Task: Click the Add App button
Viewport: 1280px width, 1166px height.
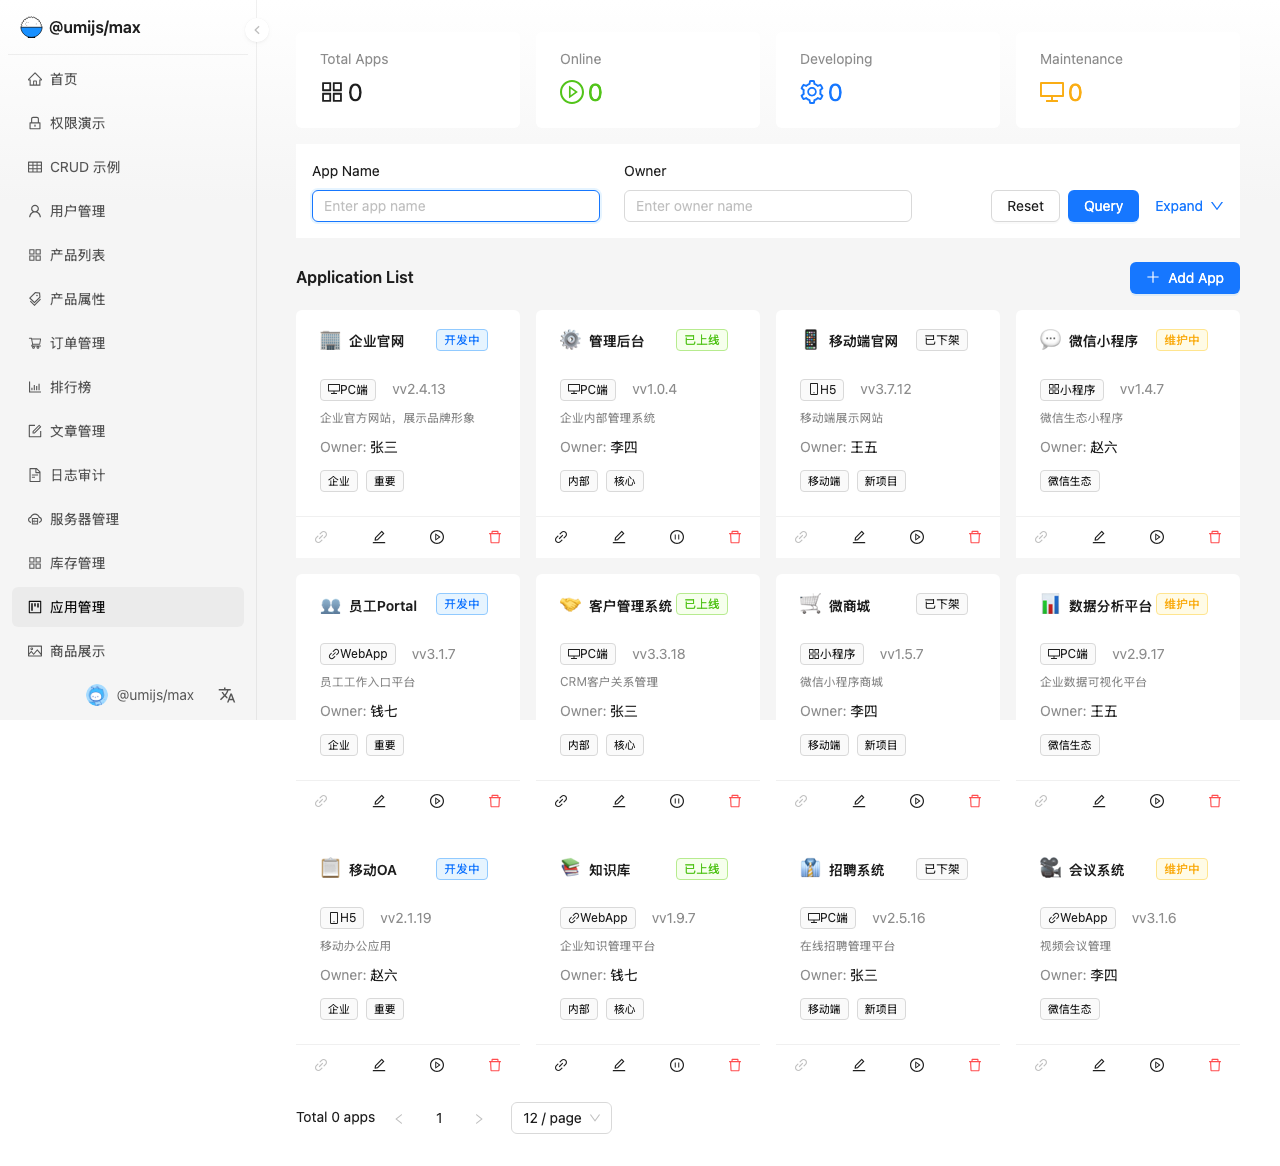Action: pos(1184,278)
